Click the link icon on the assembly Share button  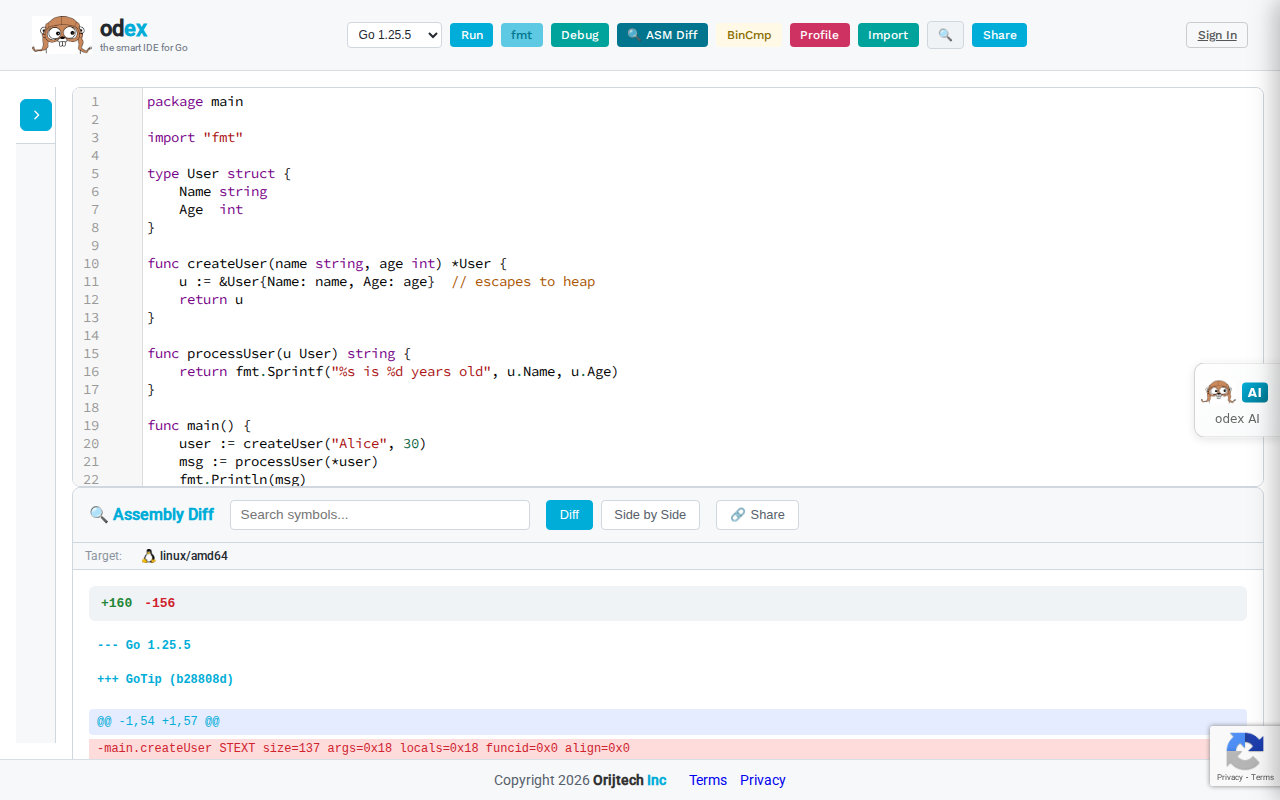(x=738, y=514)
